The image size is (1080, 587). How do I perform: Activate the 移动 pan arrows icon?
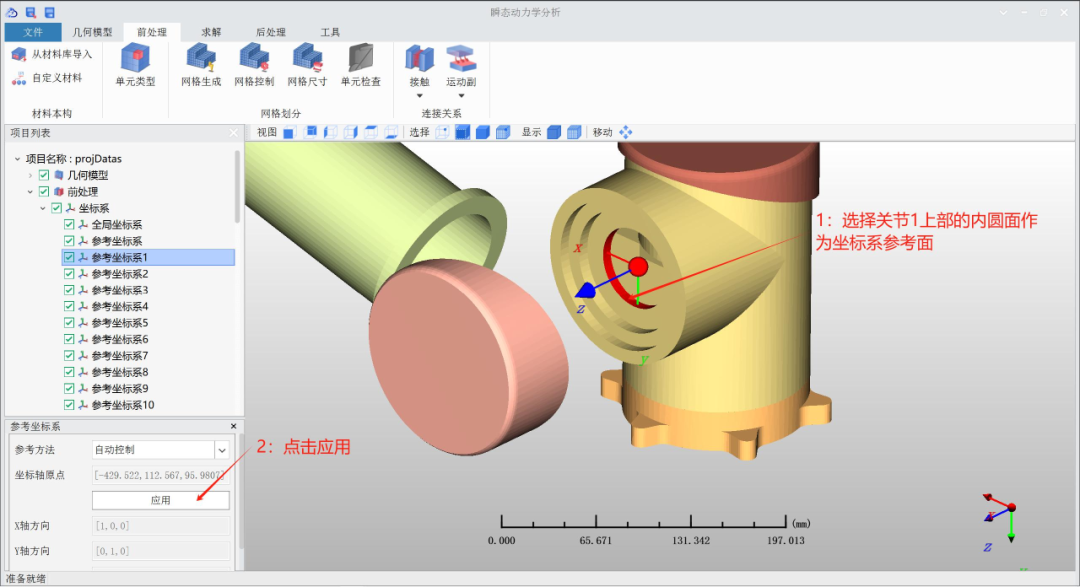coord(625,132)
